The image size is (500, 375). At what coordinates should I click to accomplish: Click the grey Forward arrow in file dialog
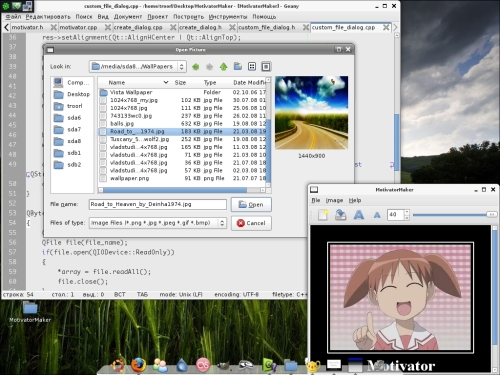click(x=209, y=67)
